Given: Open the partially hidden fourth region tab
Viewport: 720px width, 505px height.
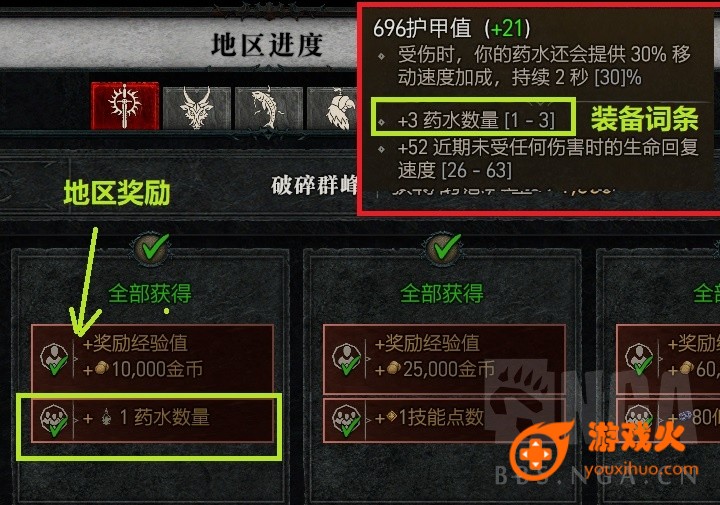Looking at the screenshot, I should [332, 108].
